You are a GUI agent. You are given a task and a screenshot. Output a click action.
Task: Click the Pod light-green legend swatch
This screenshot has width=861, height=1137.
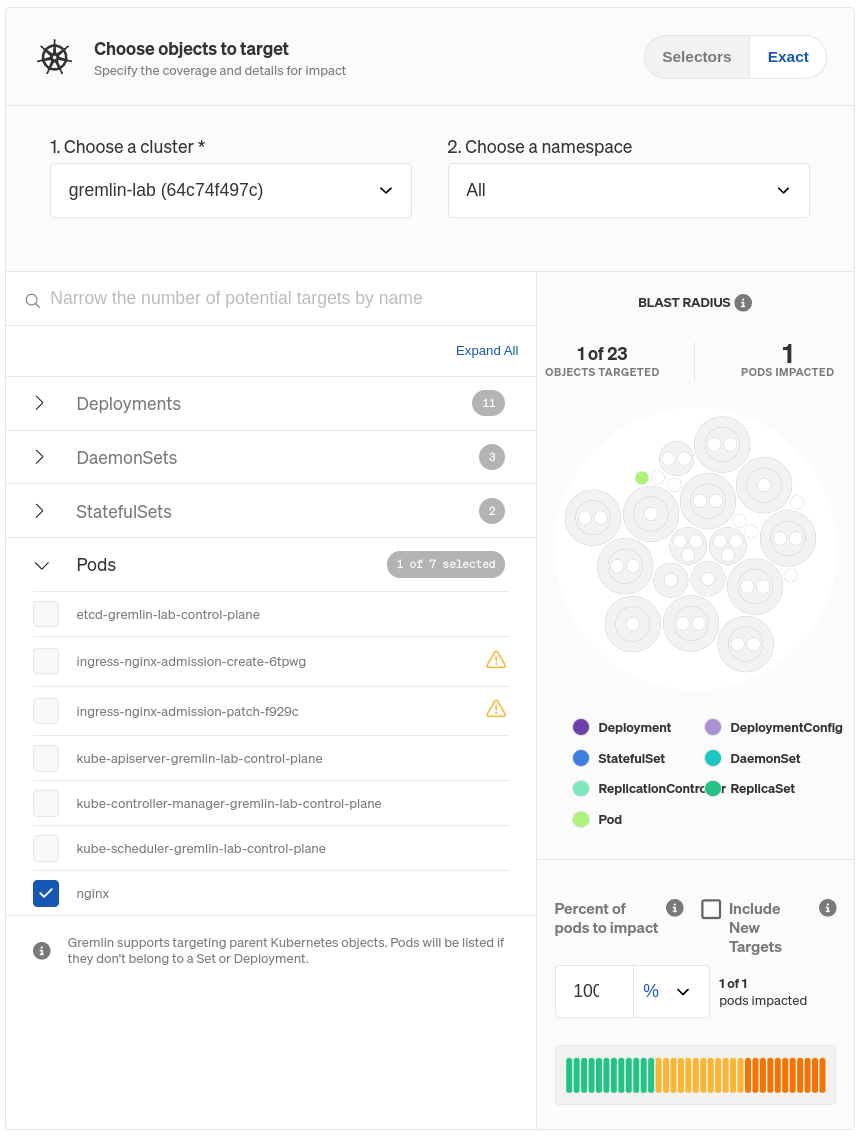click(581, 819)
